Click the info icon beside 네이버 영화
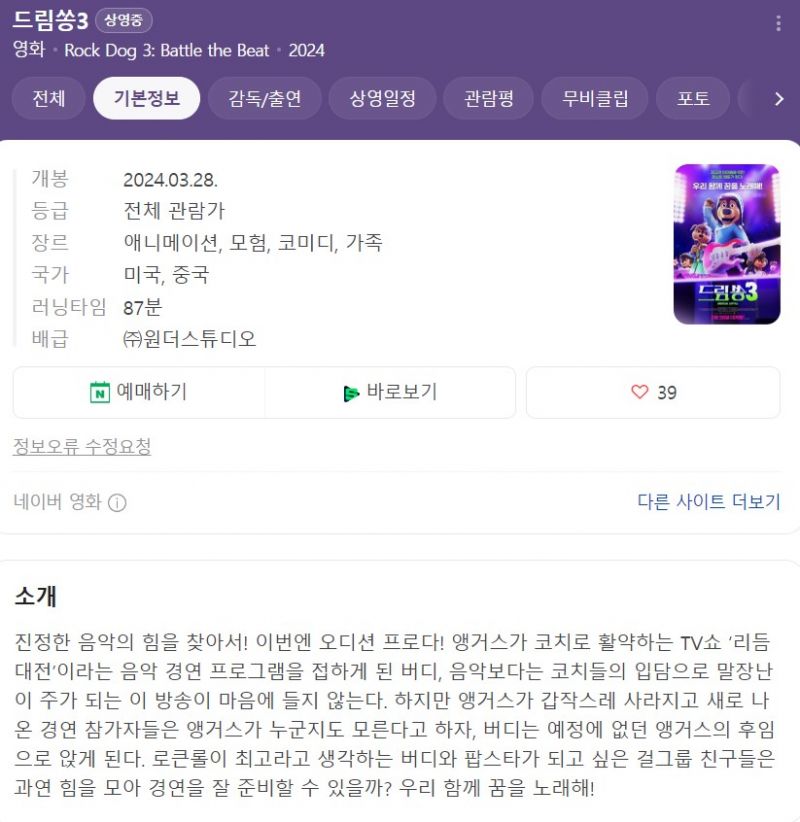Viewport: 800px width, 822px height. pos(117,503)
